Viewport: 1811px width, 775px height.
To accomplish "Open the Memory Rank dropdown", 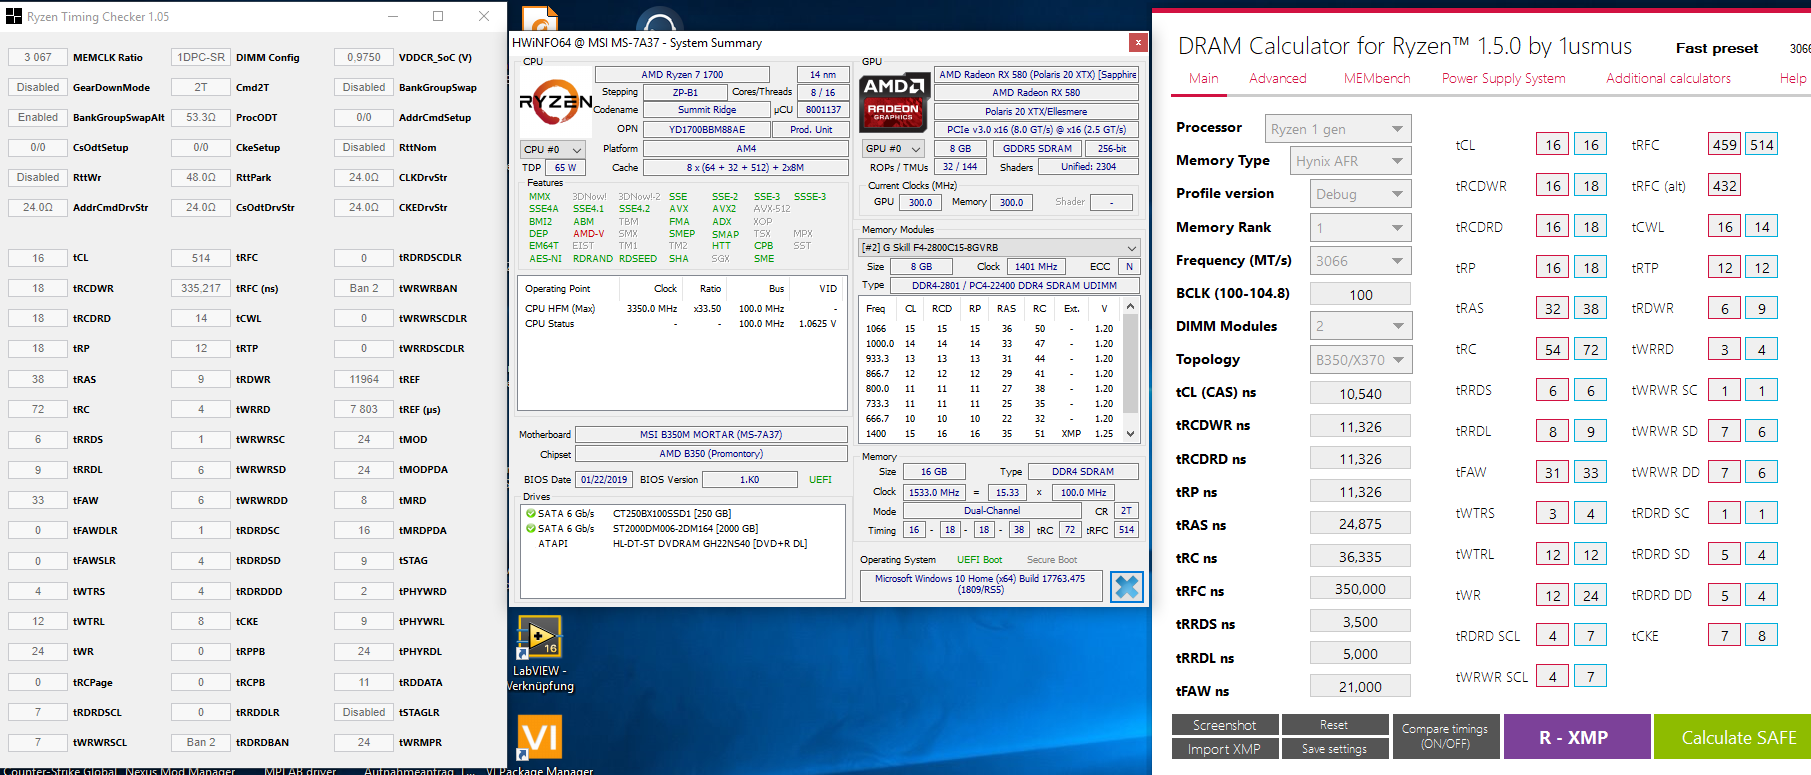I will (1360, 228).
